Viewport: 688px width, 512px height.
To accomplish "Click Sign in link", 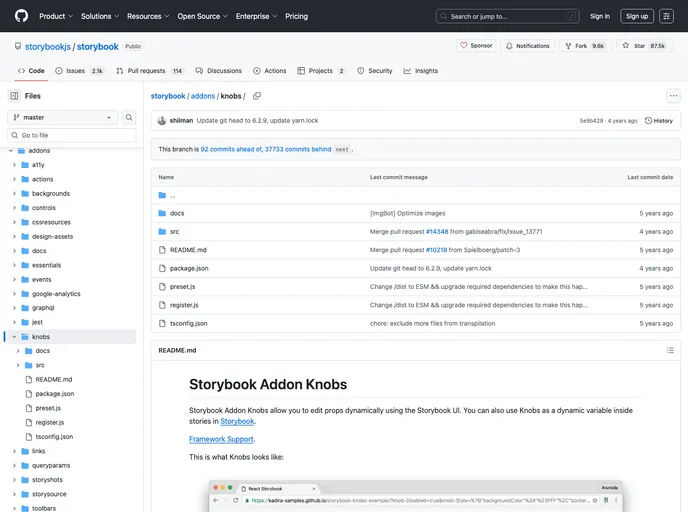I will tap(600, 16).
